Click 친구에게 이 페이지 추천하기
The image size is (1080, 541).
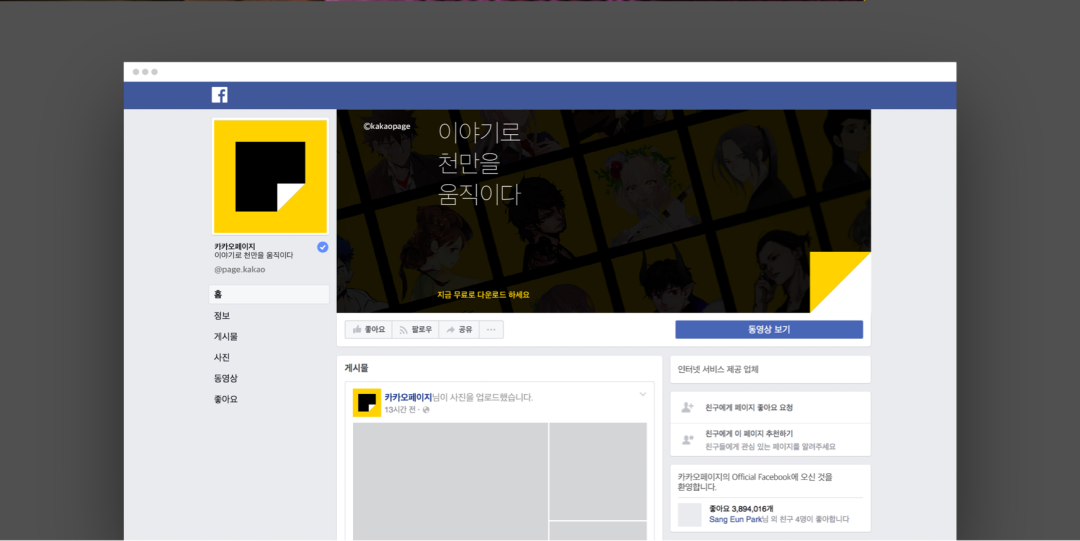[x=749, y=433]
